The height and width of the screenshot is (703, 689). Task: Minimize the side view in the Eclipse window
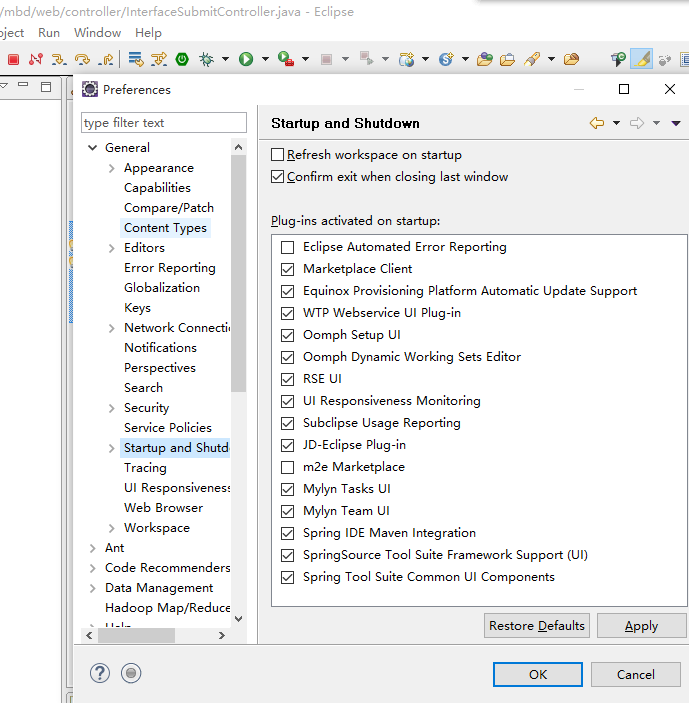[23, 85]
